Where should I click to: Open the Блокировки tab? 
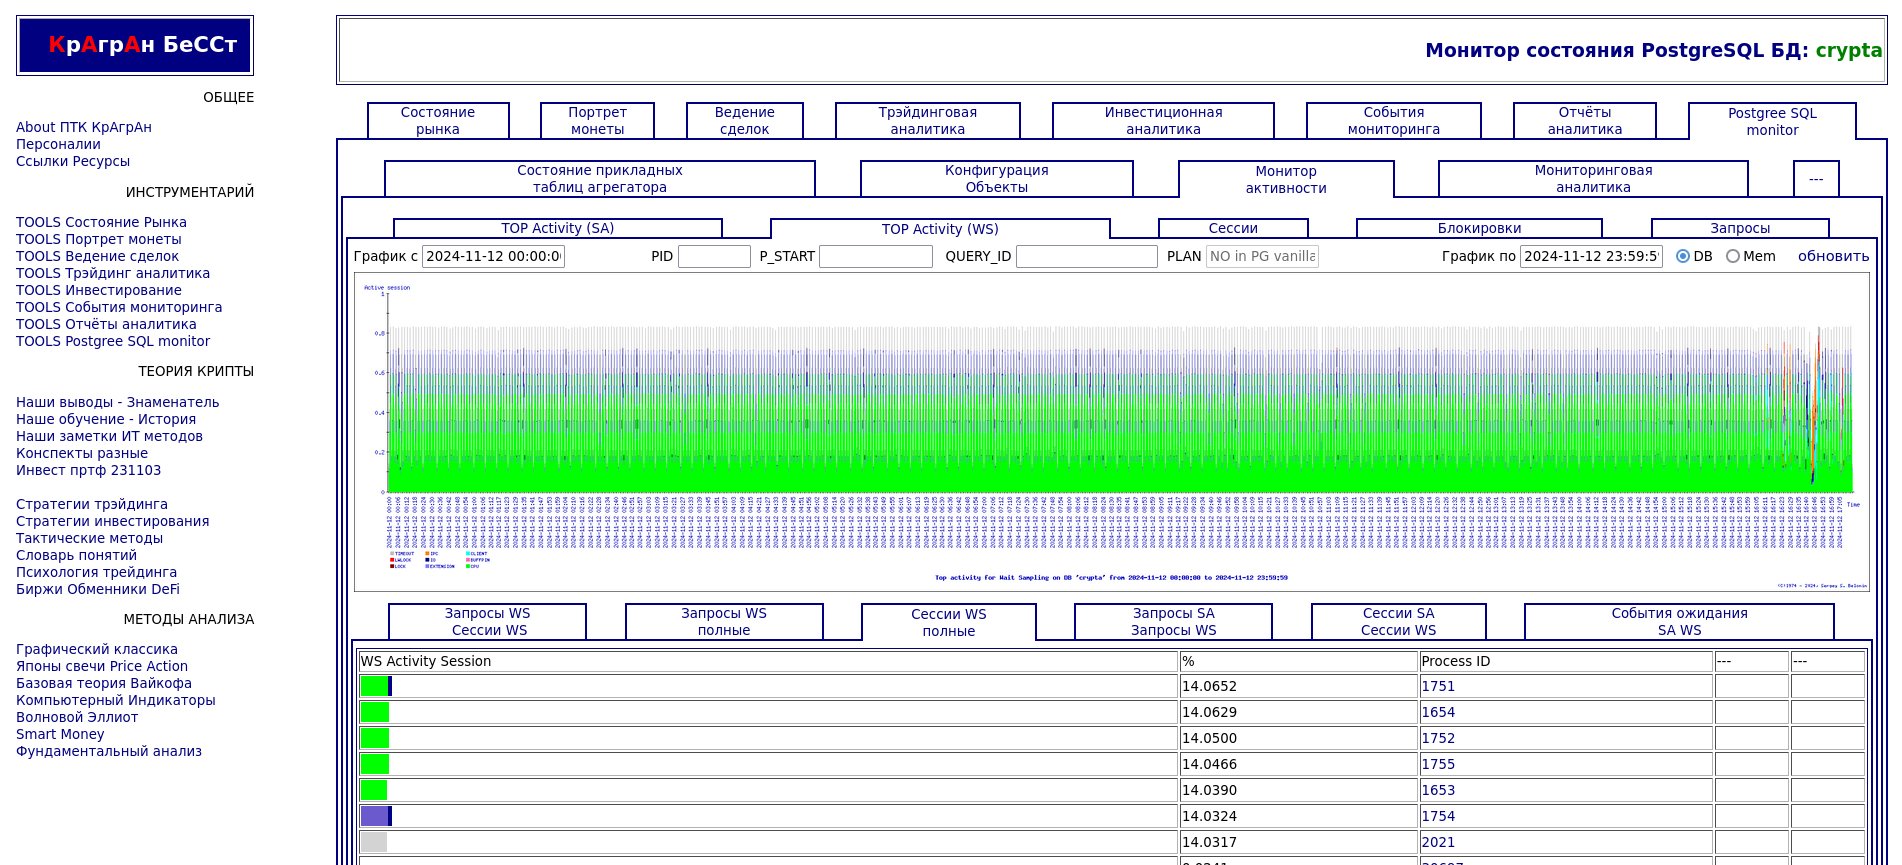point(1479,229)
